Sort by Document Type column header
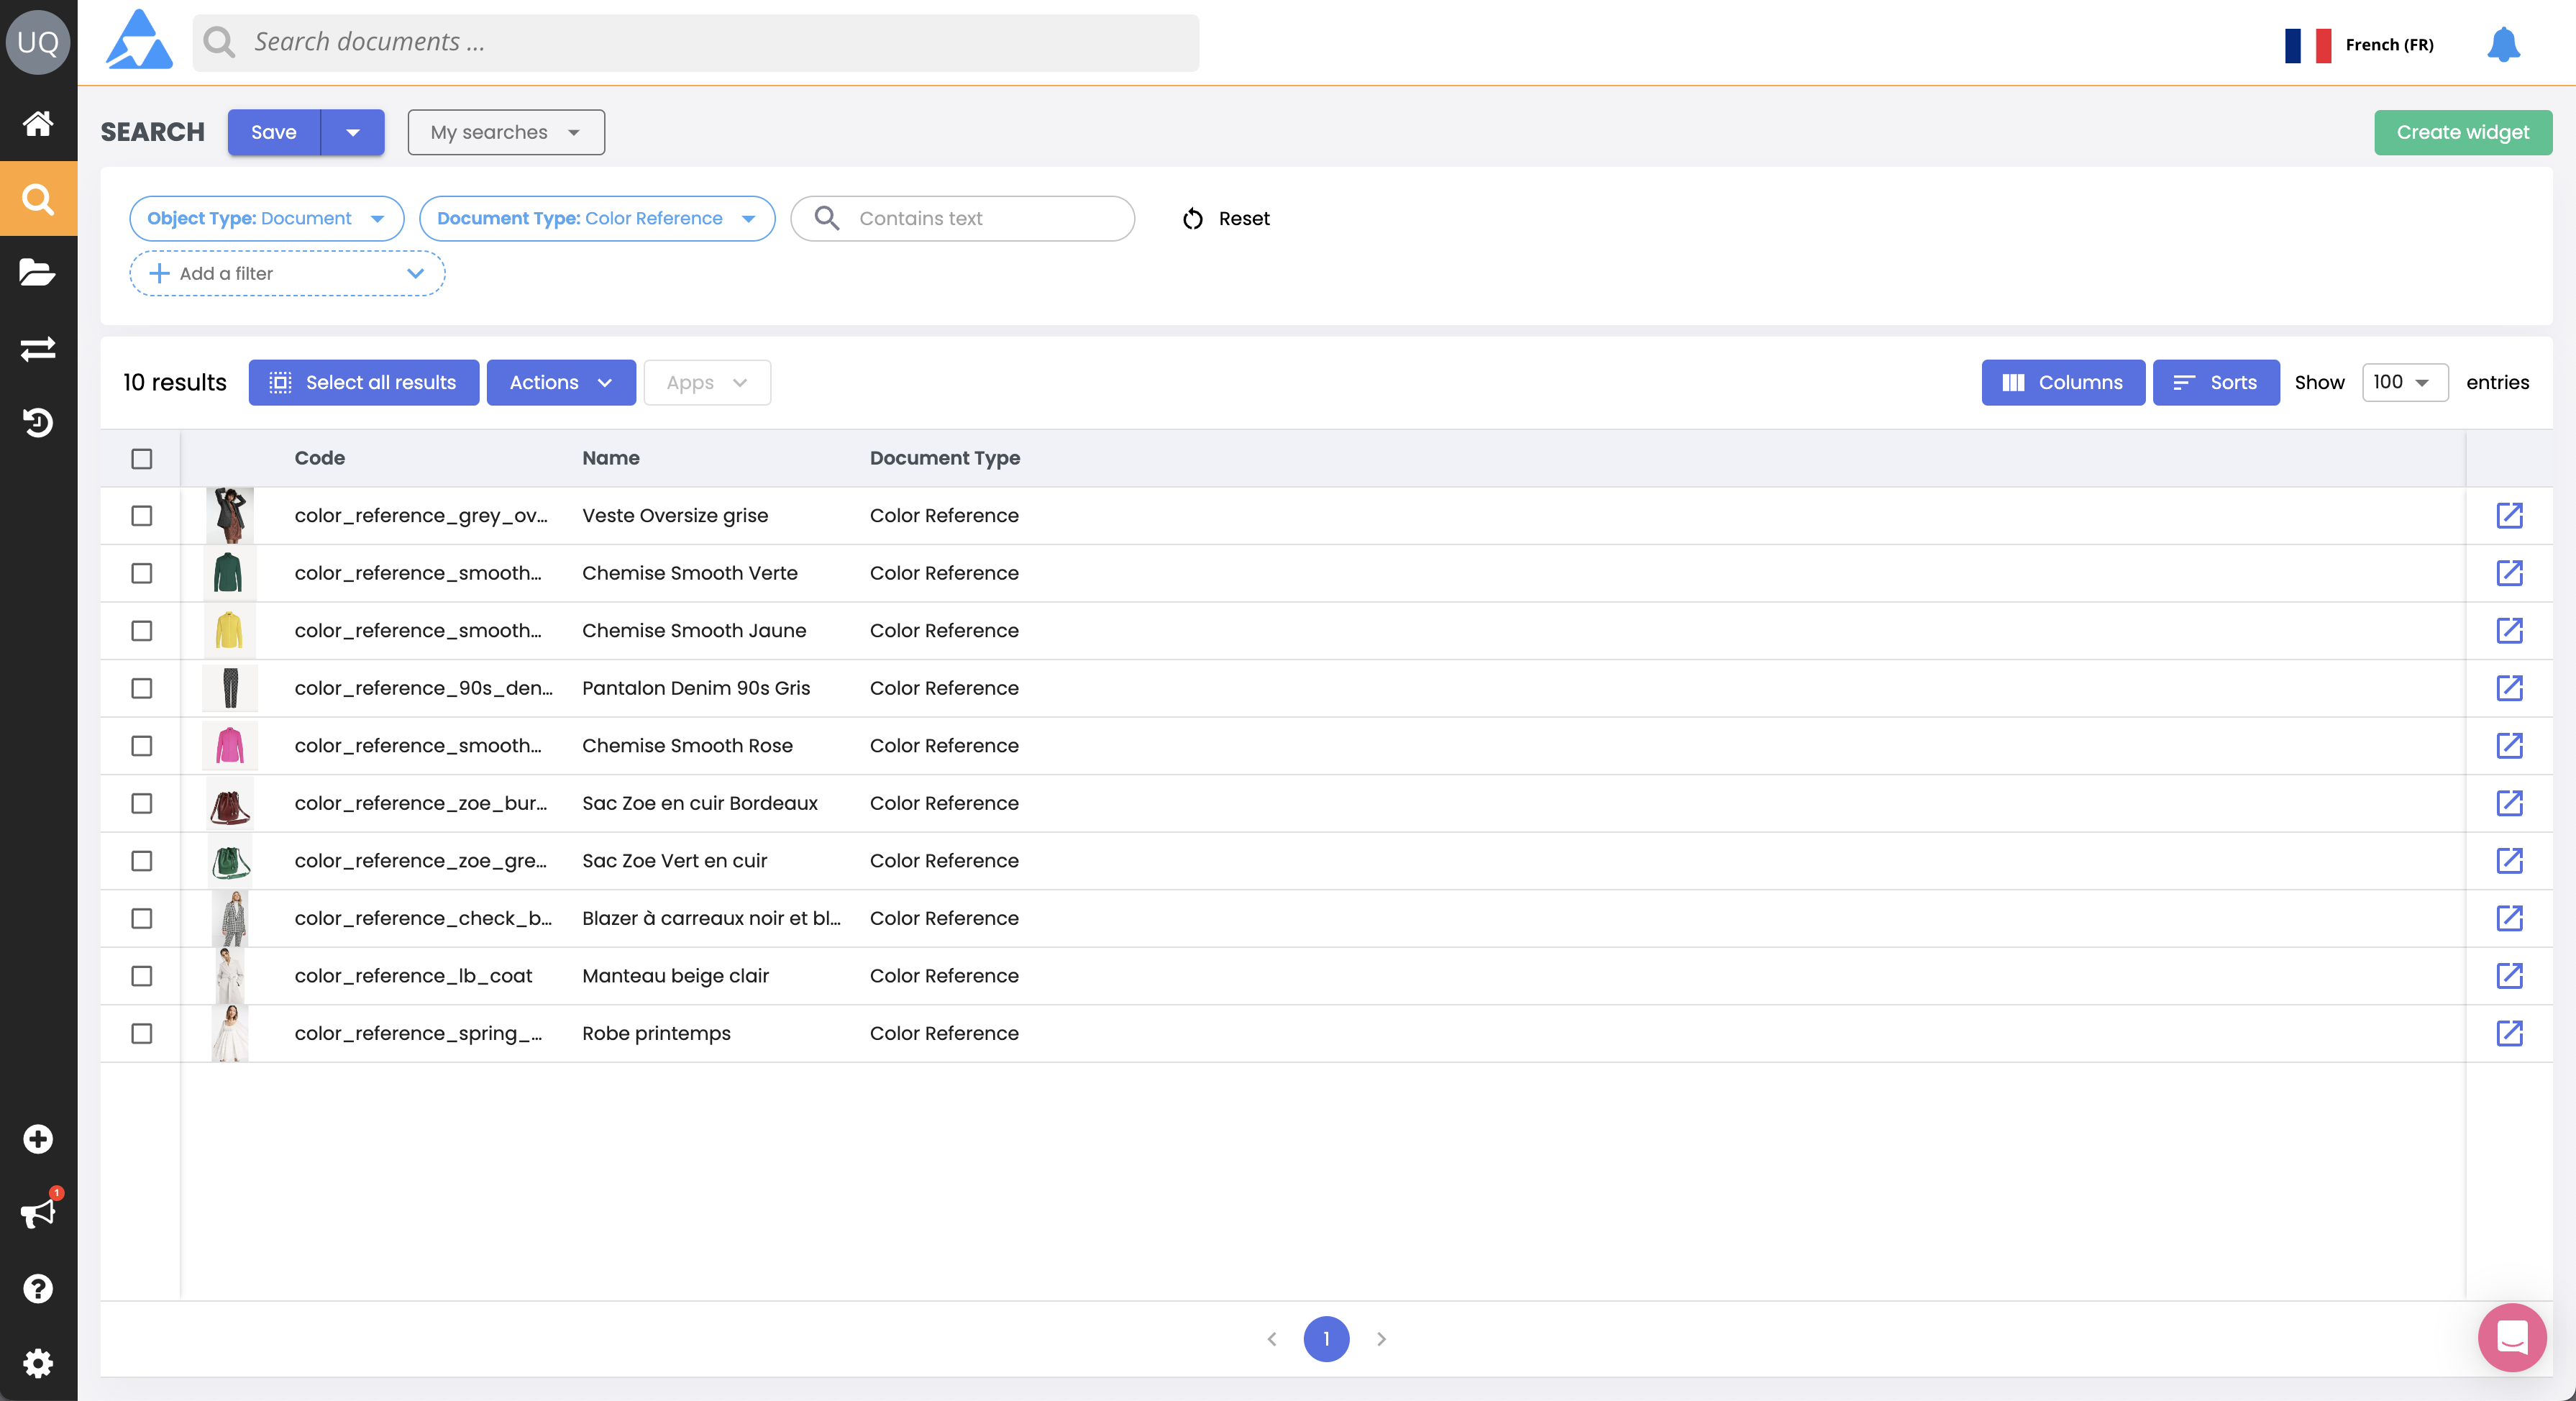The width and height of the screenshot is (2576, 1401). pos(945,458)
